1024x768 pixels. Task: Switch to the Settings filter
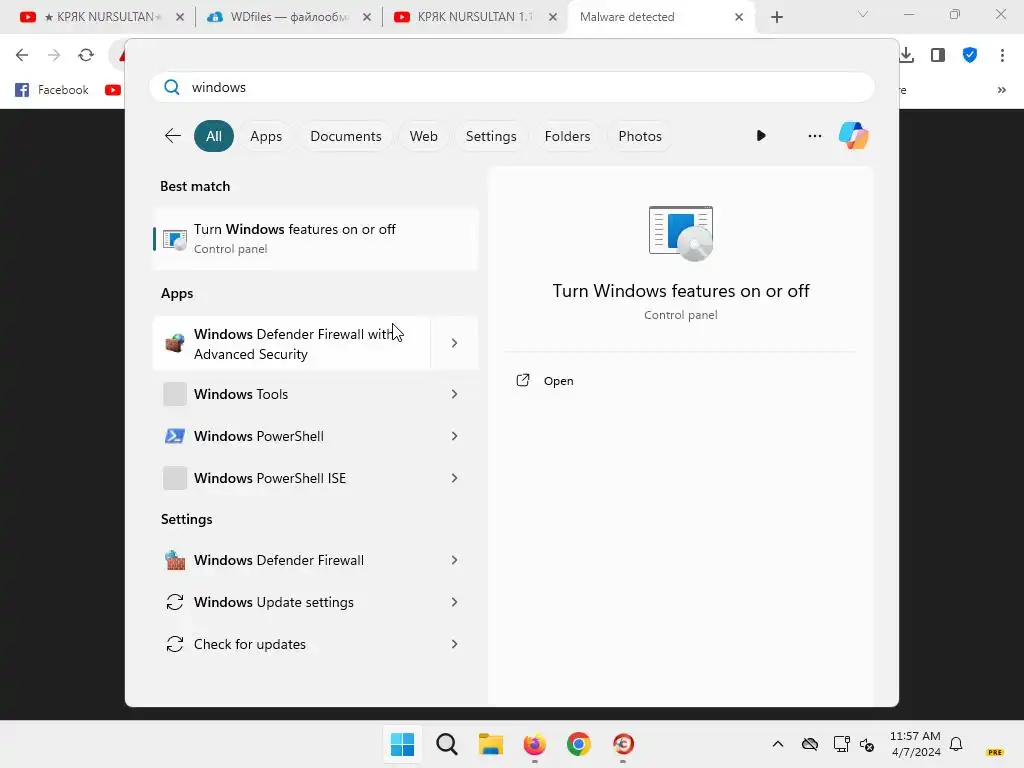(x=490, y=136)
